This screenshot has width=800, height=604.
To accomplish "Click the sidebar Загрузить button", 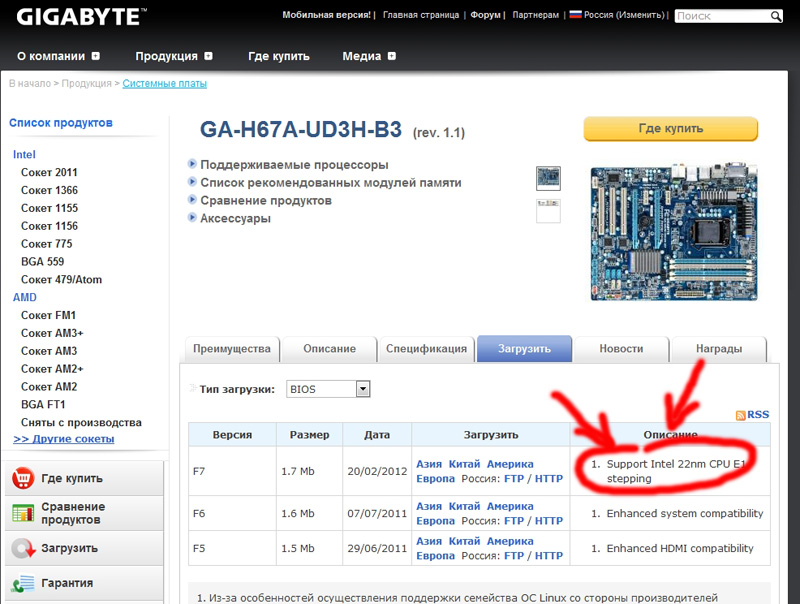I will click(x=84, y=548).
